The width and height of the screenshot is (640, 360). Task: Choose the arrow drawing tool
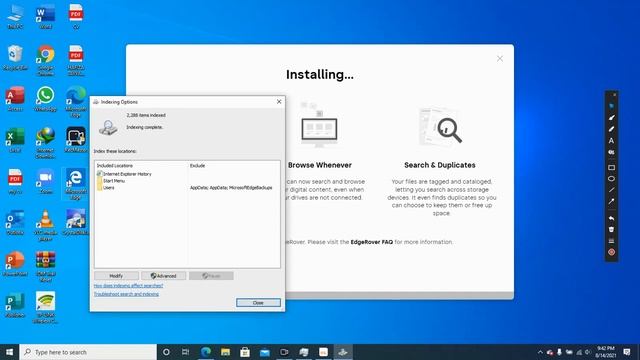coord(611,201)
